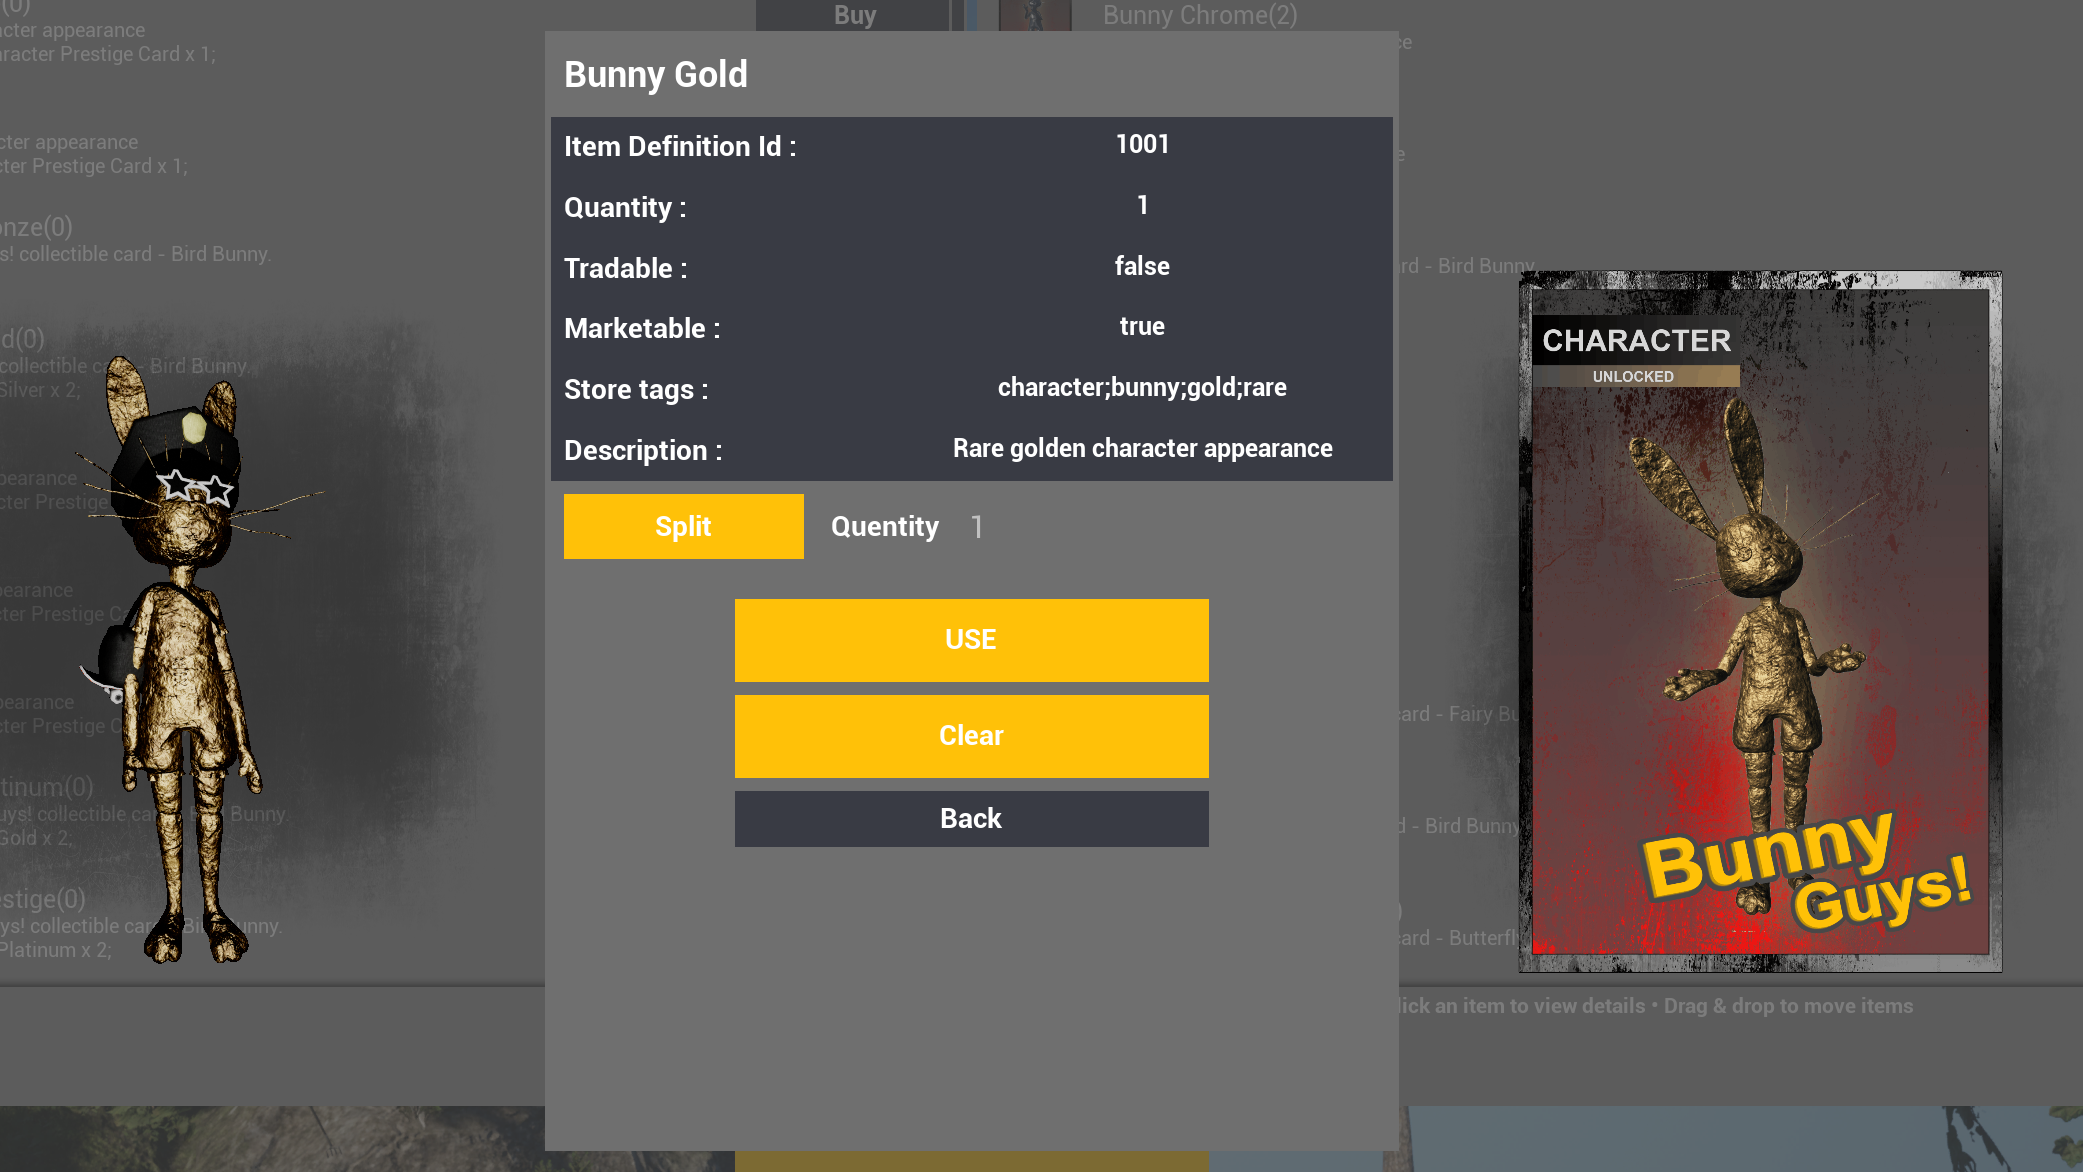The height and width of the screenshot is (1172, 2083).
Task: Click the Bunny Gold dialog title
Action: point(656,74)
